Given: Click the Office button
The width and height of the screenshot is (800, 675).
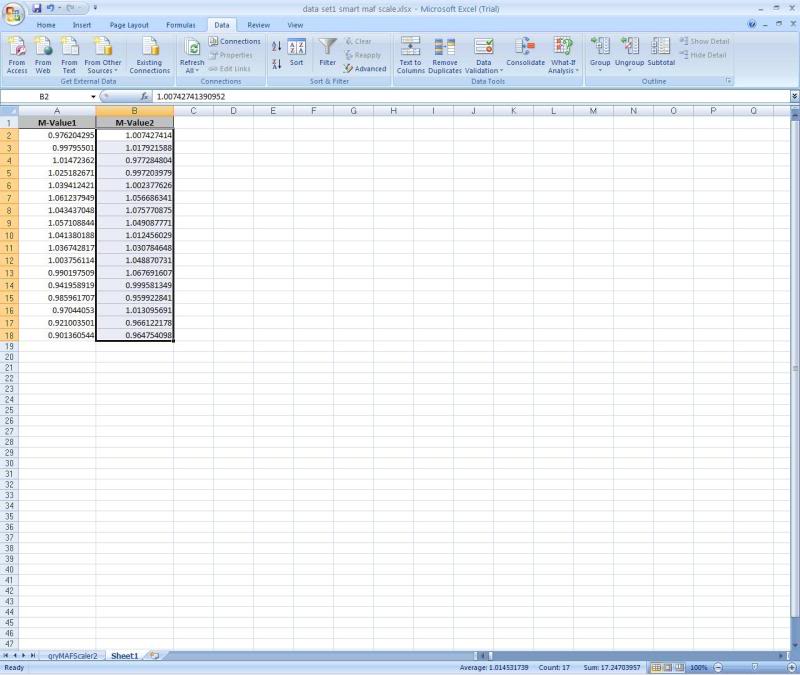Looking at the screenshot, I should pos(13,12).
